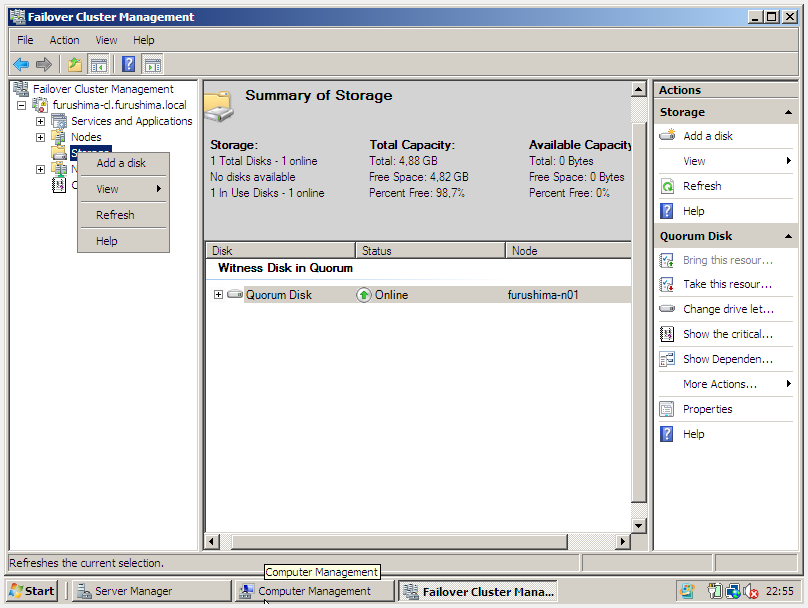Select the Witness Disk in Quorum group heading

(285, 268)
